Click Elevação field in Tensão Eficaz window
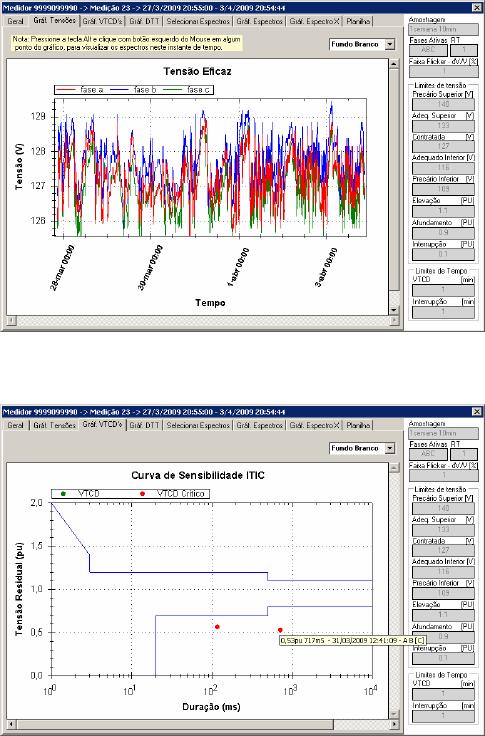 point(444,211)
